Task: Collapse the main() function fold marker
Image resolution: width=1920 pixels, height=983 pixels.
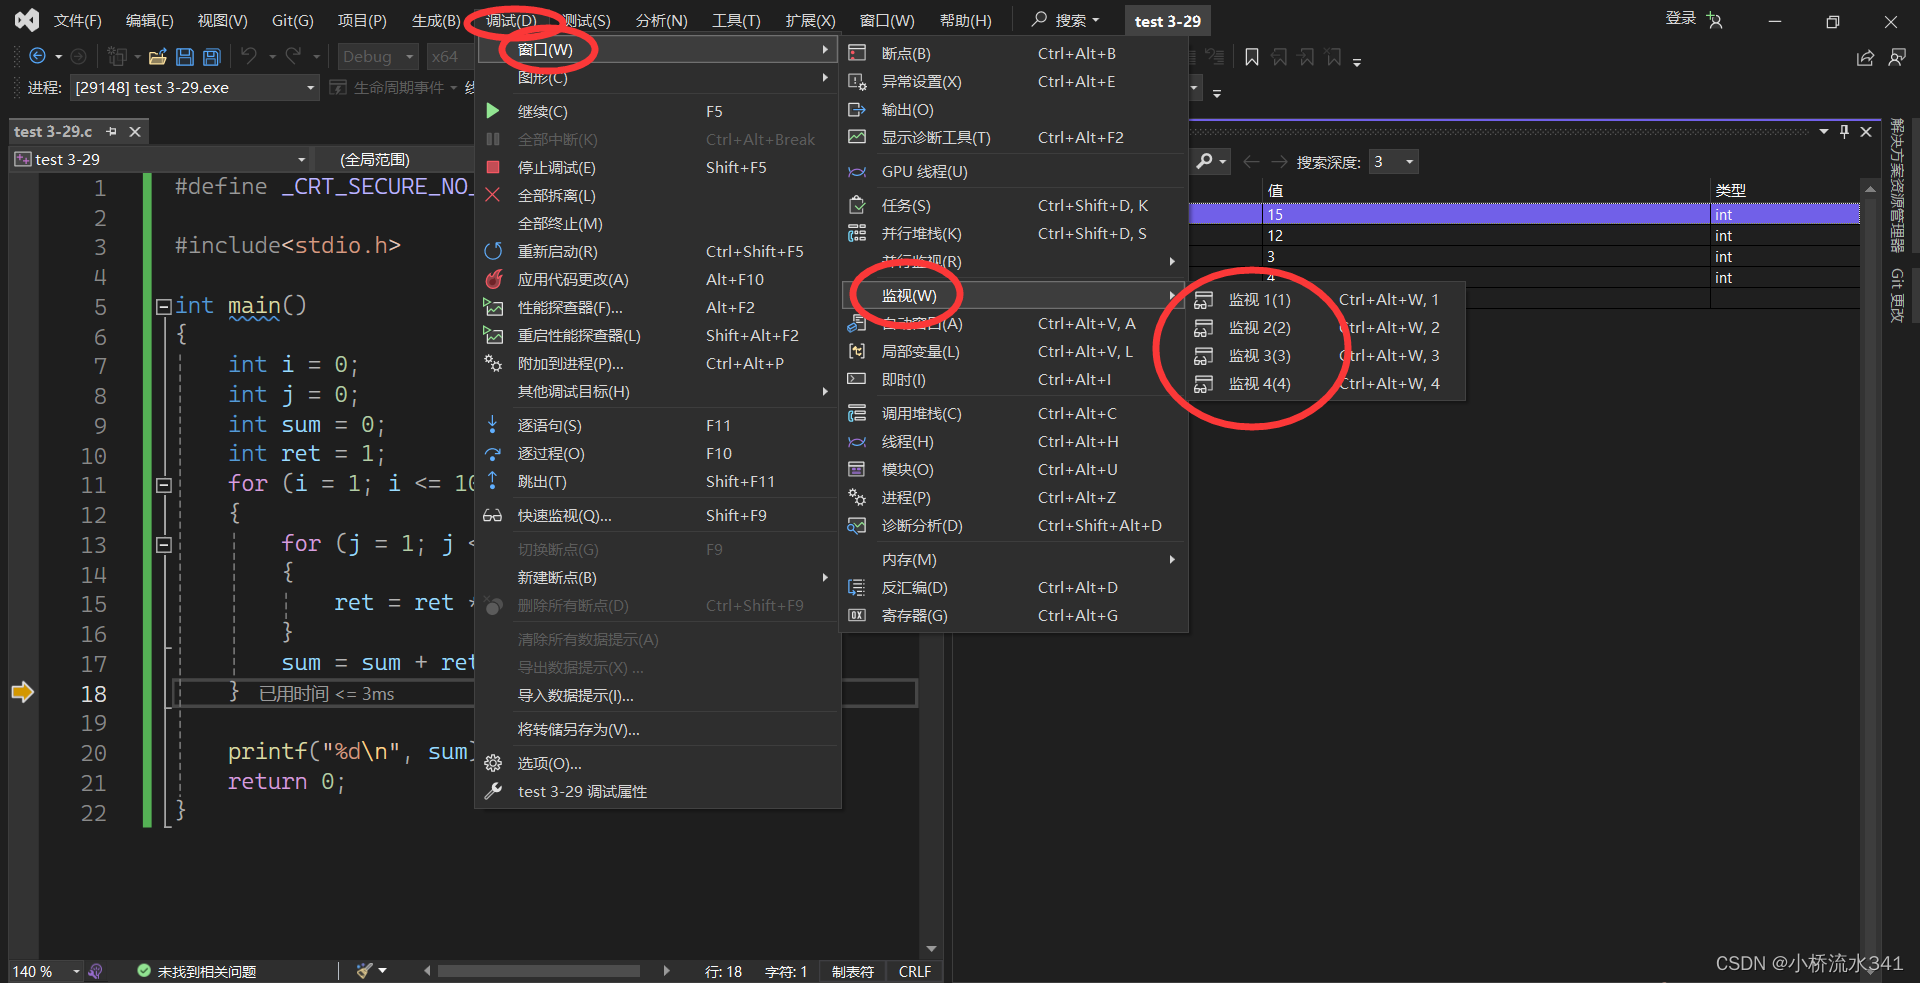Action: pyautogui.click(x=164, y=306)
